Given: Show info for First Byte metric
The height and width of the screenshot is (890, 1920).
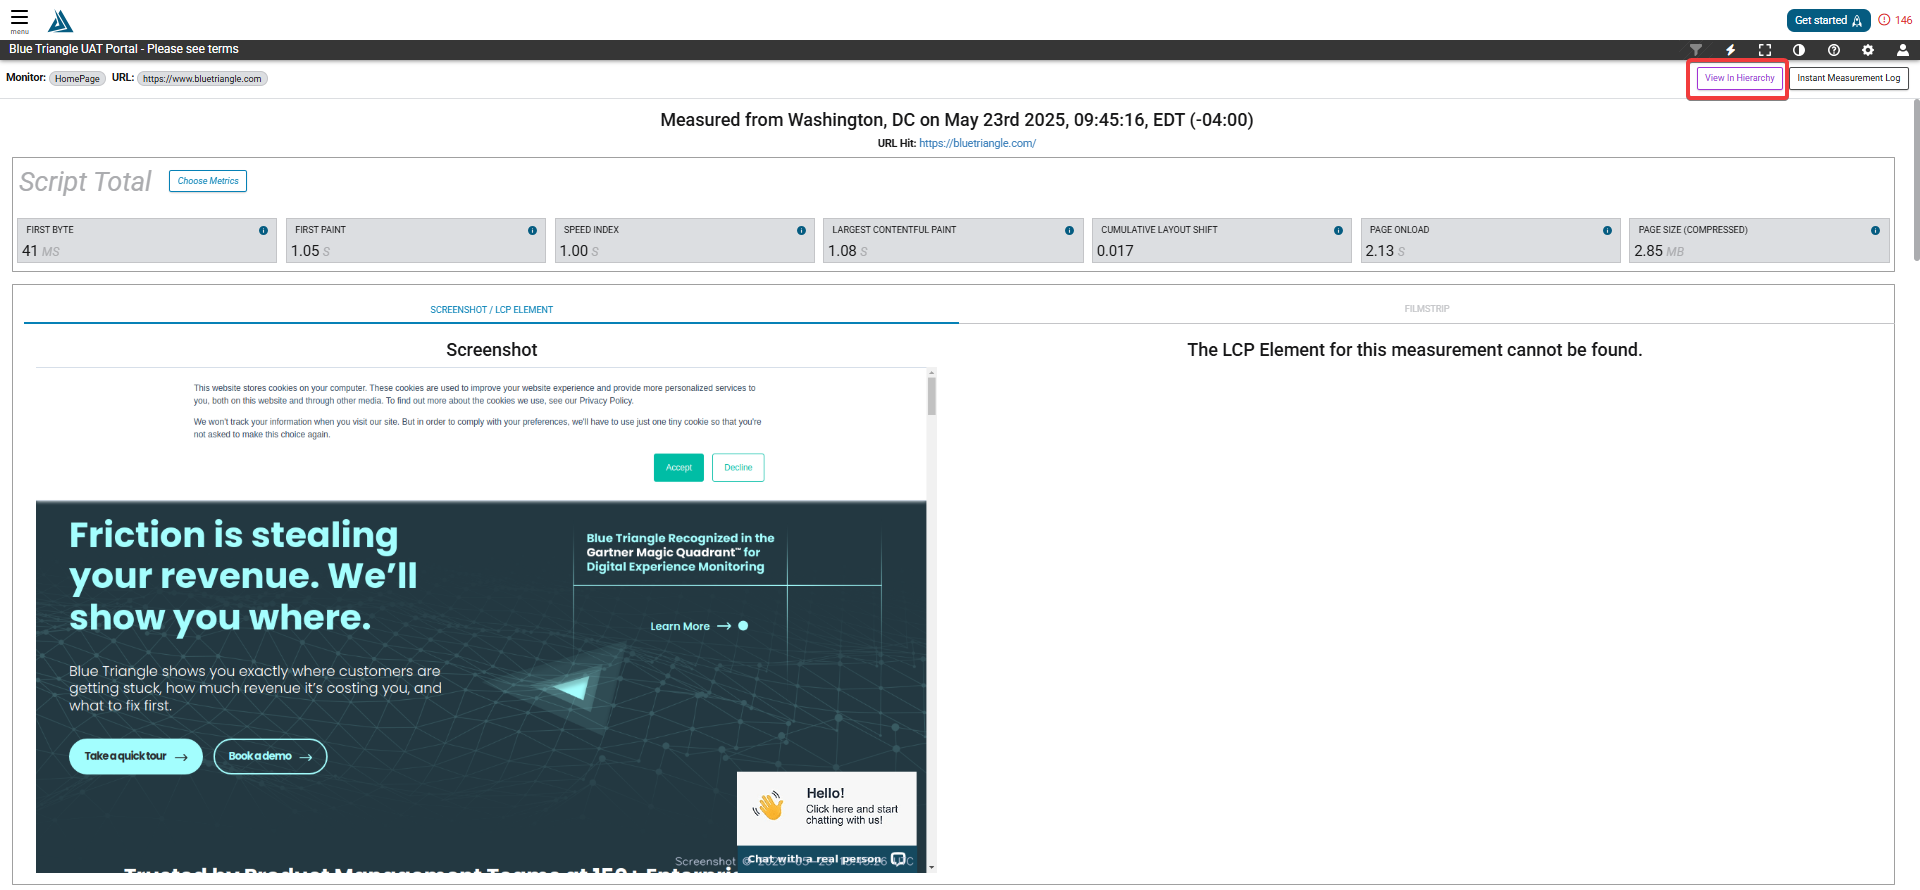Looking at the screenshot, I should pyautogui.click(x=263, y=231).
